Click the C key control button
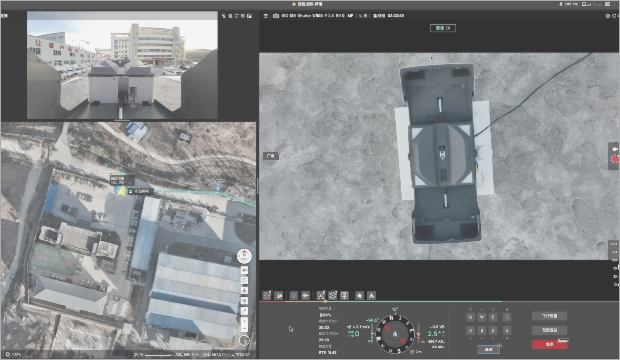Image resolution: width=620 pixels, height=360 pixels. pyautogui.click(x=507, y=317)
